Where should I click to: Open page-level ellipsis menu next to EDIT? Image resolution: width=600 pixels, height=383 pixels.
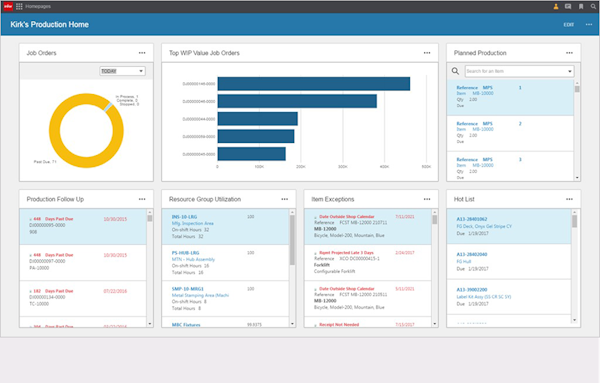[x=589, y=24]
